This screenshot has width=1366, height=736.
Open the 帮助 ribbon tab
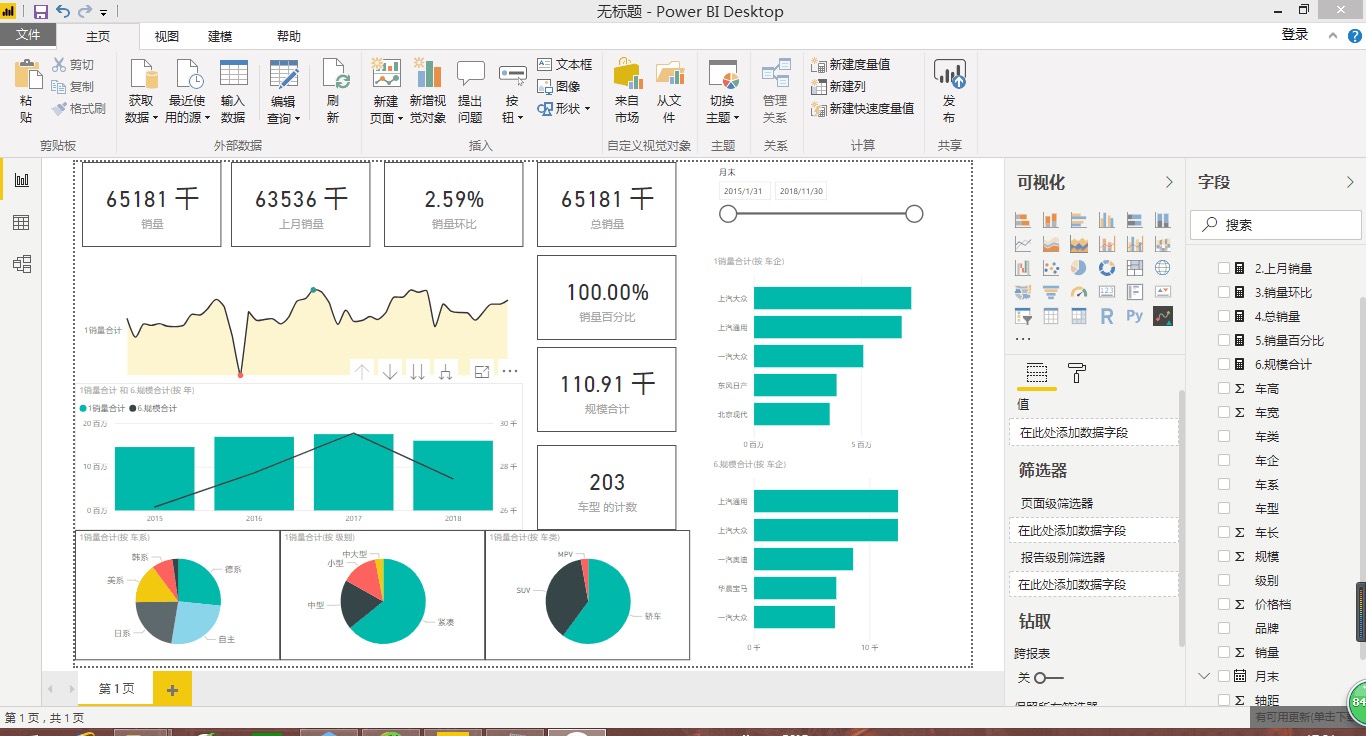click(288, 36)
